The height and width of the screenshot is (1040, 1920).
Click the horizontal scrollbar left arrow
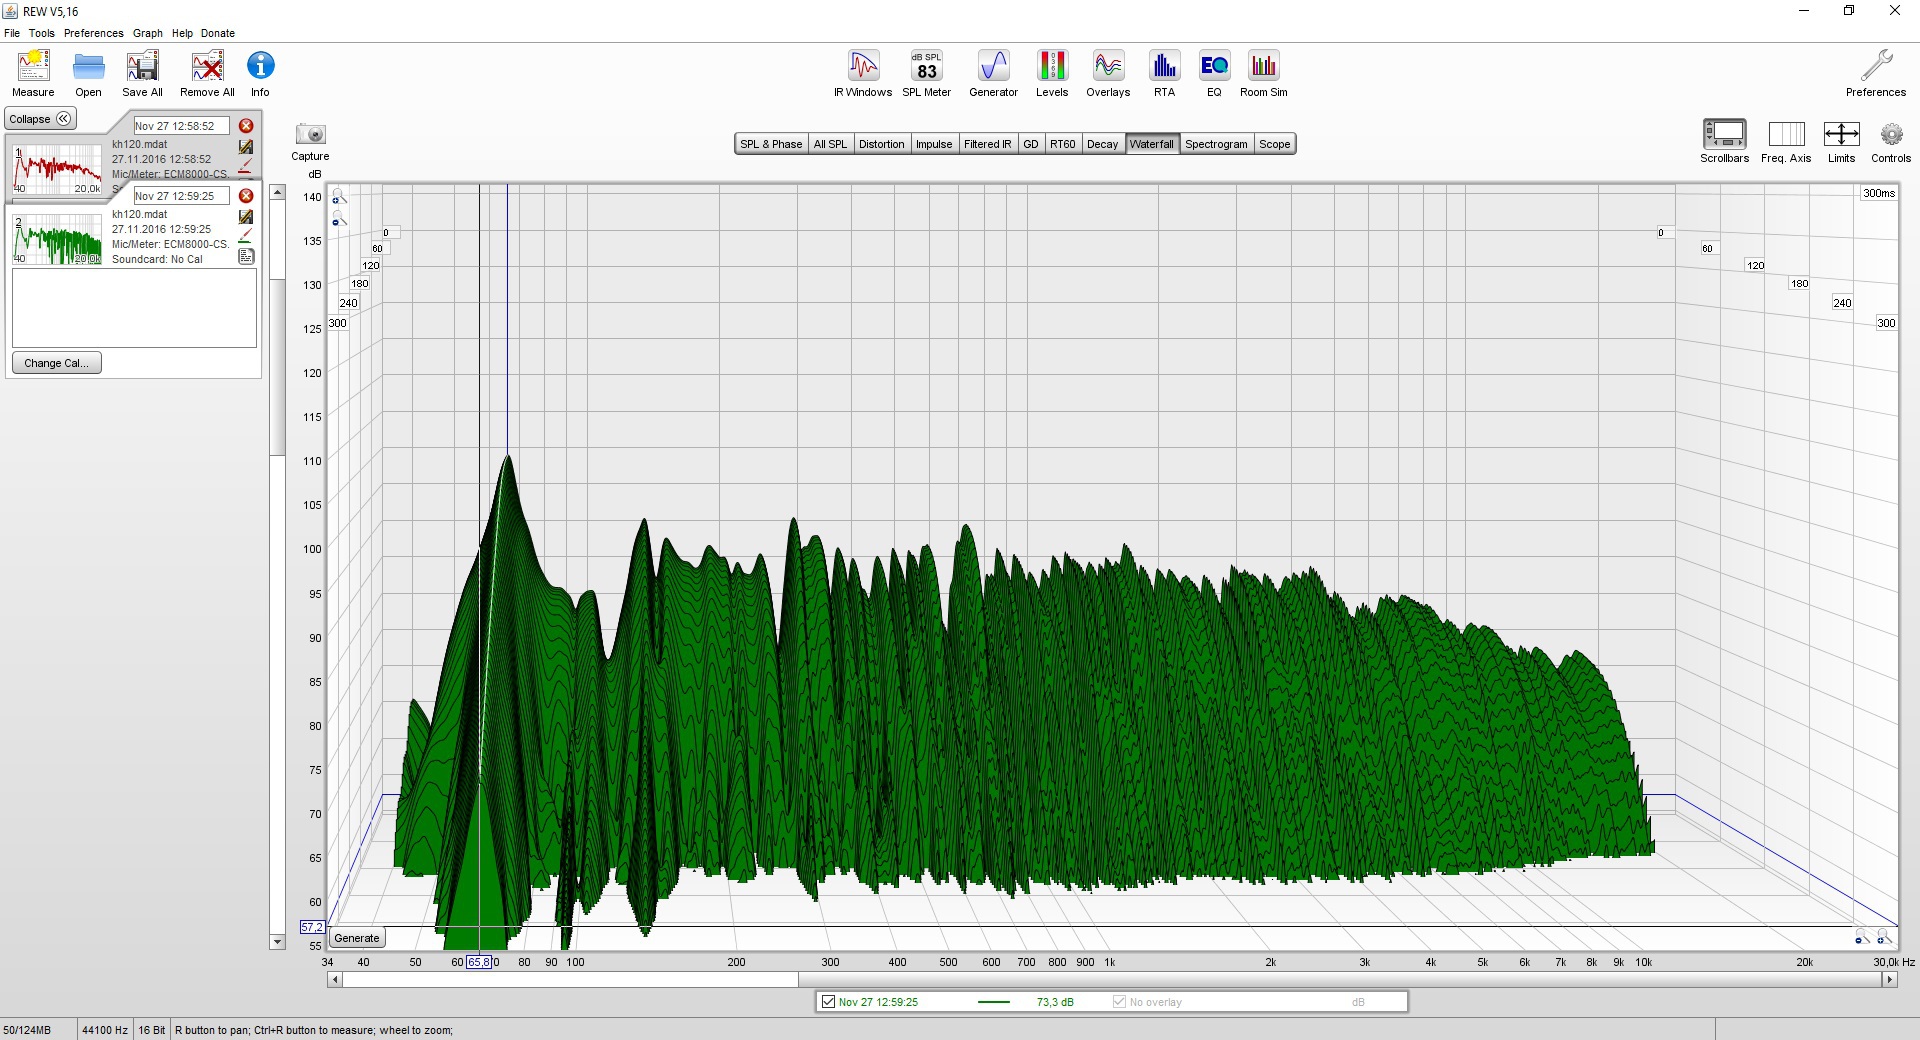pyautogui.click(x=335, y=980)
